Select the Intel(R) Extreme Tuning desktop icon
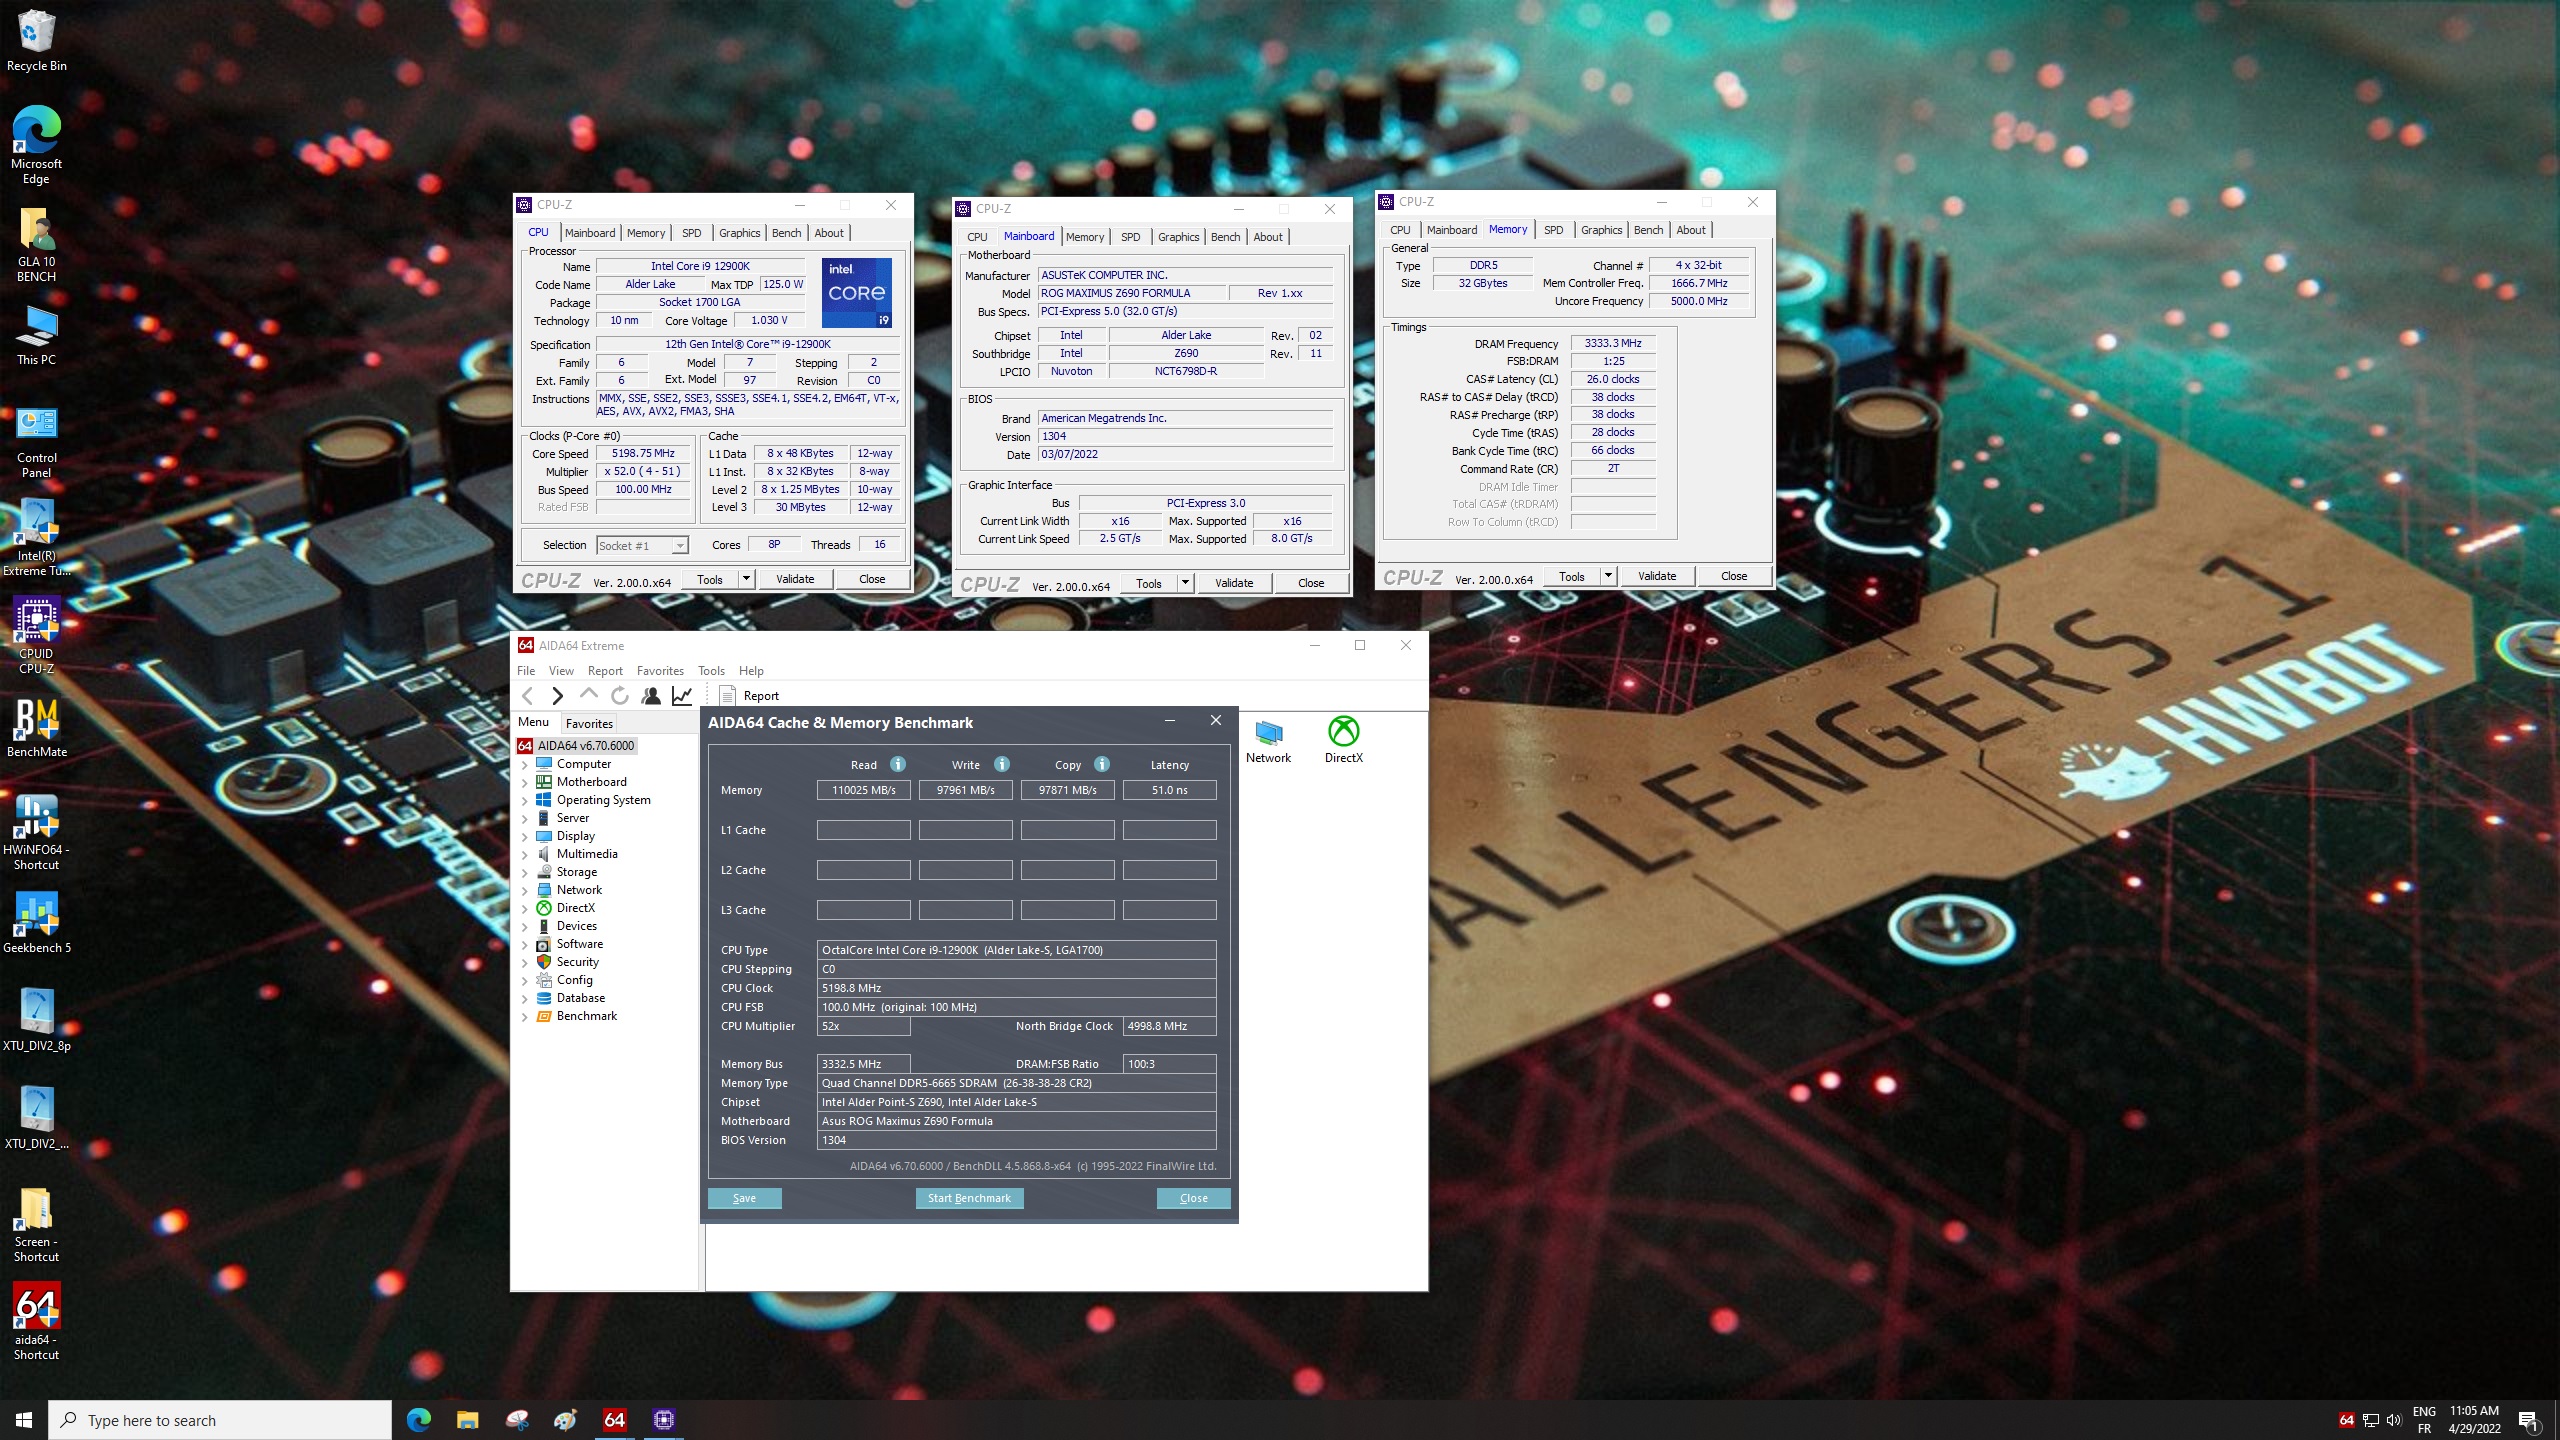 [x=36, y=538]
